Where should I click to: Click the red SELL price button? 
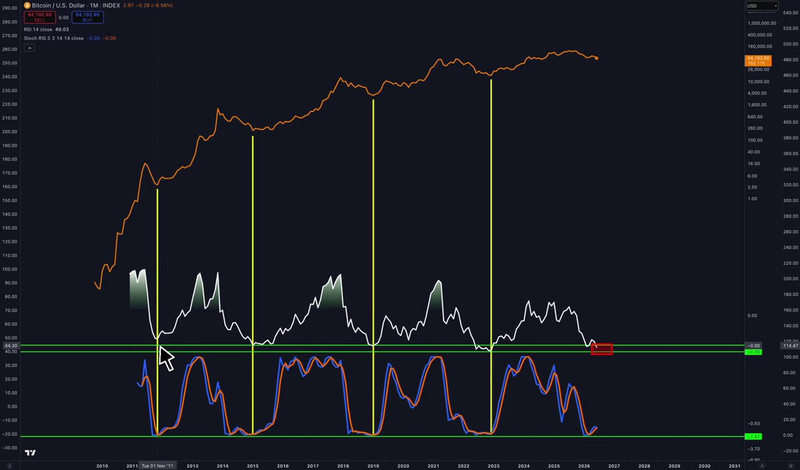coord(39,17)
